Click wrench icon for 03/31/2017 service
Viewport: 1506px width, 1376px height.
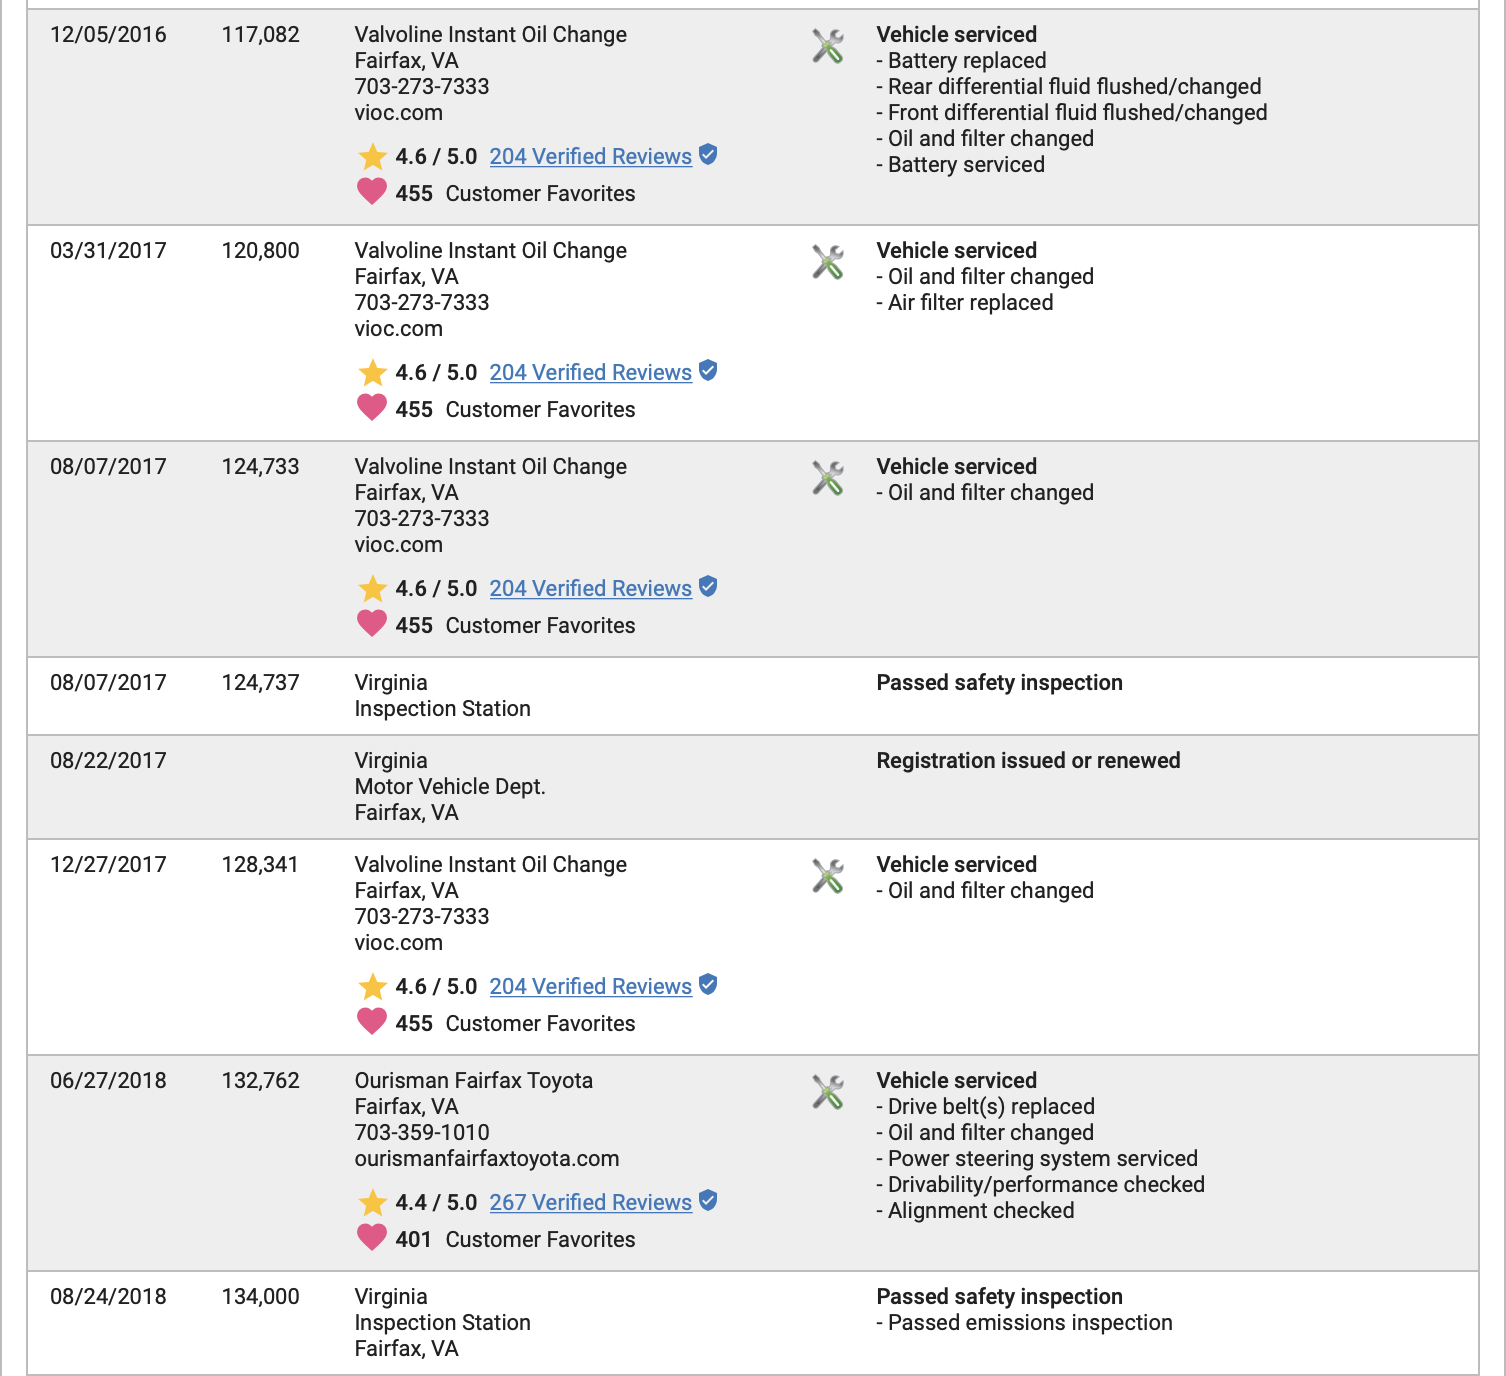point(828,263)
